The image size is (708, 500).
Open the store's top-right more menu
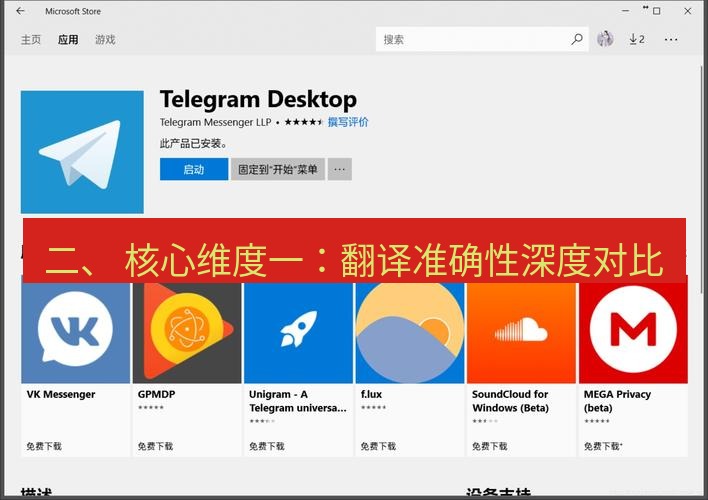[x=671, y=40]
